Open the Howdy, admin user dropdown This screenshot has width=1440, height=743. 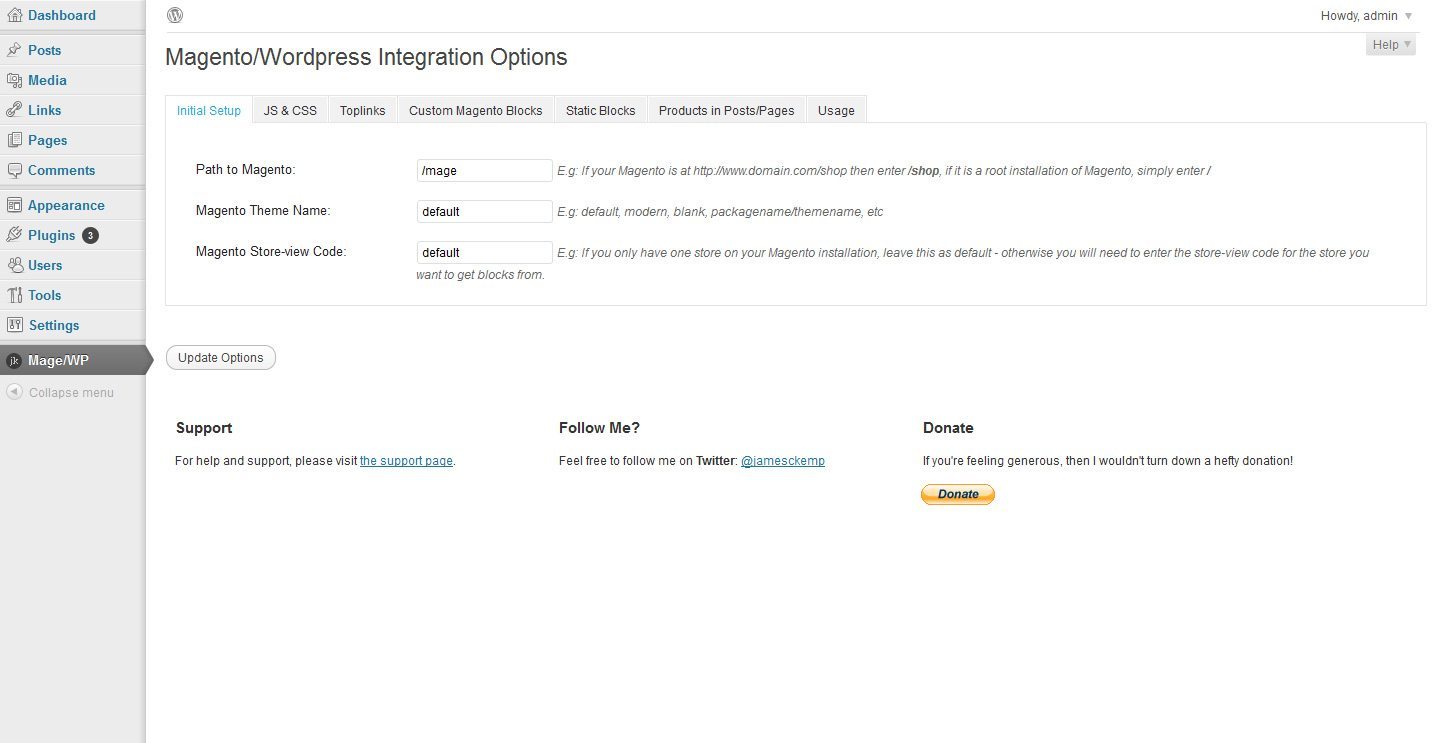point(1366,16)
